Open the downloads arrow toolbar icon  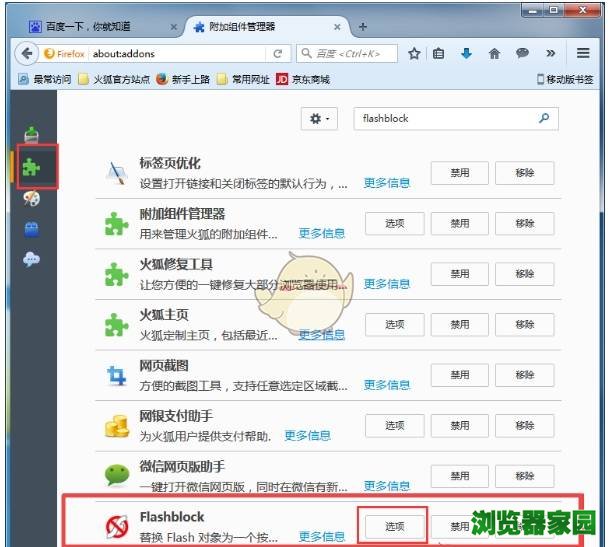coord(466,53)
